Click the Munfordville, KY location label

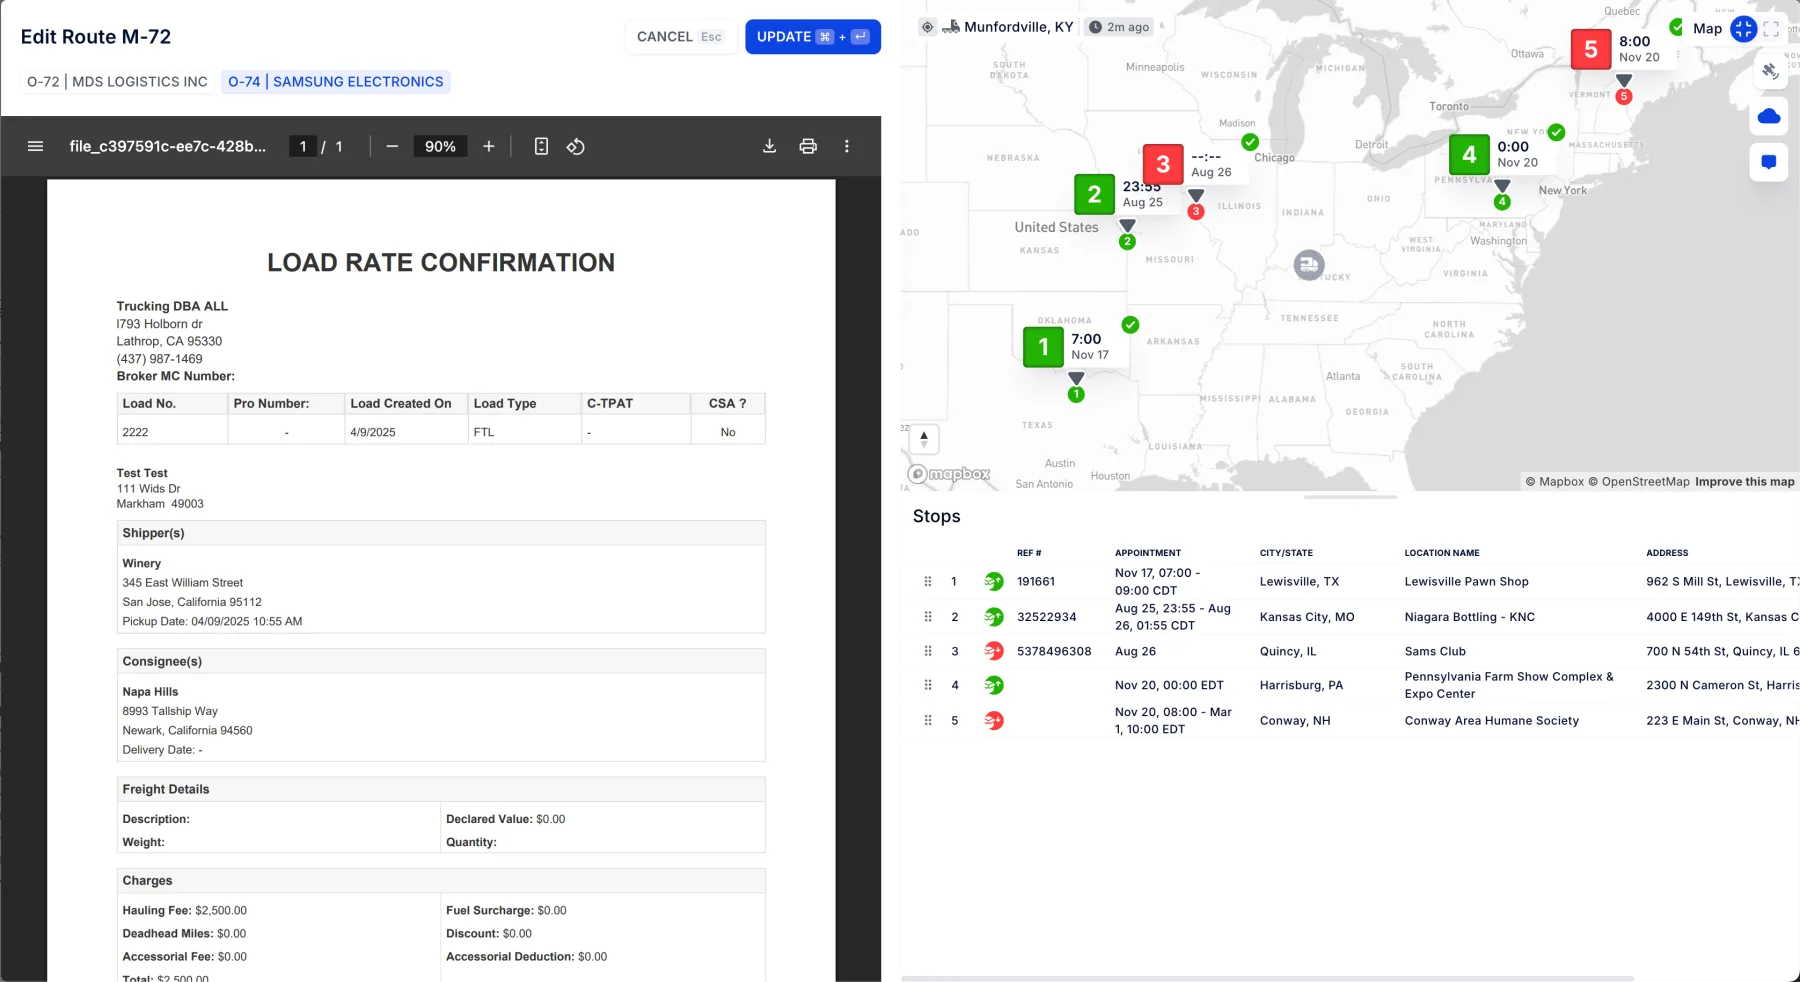coord(1019,27)
